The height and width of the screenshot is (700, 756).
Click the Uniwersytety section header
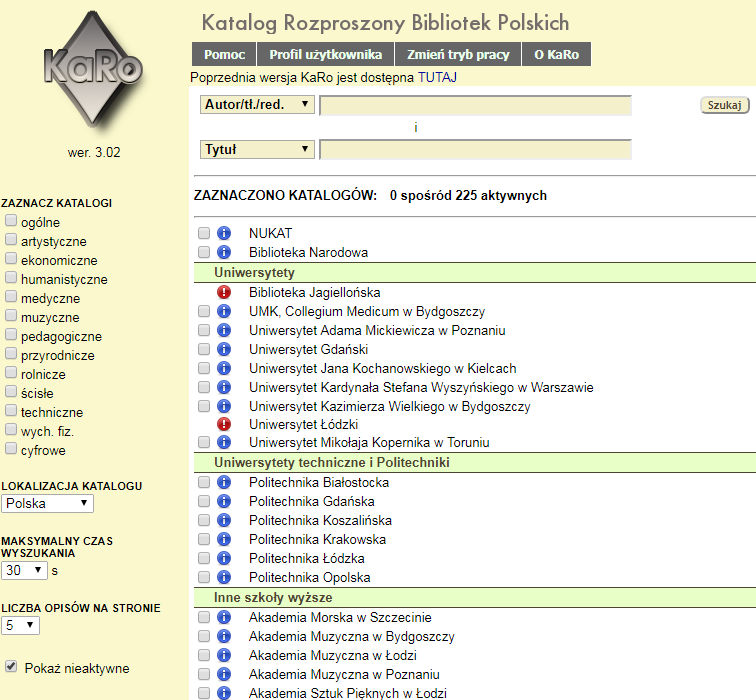coord(475,272)
